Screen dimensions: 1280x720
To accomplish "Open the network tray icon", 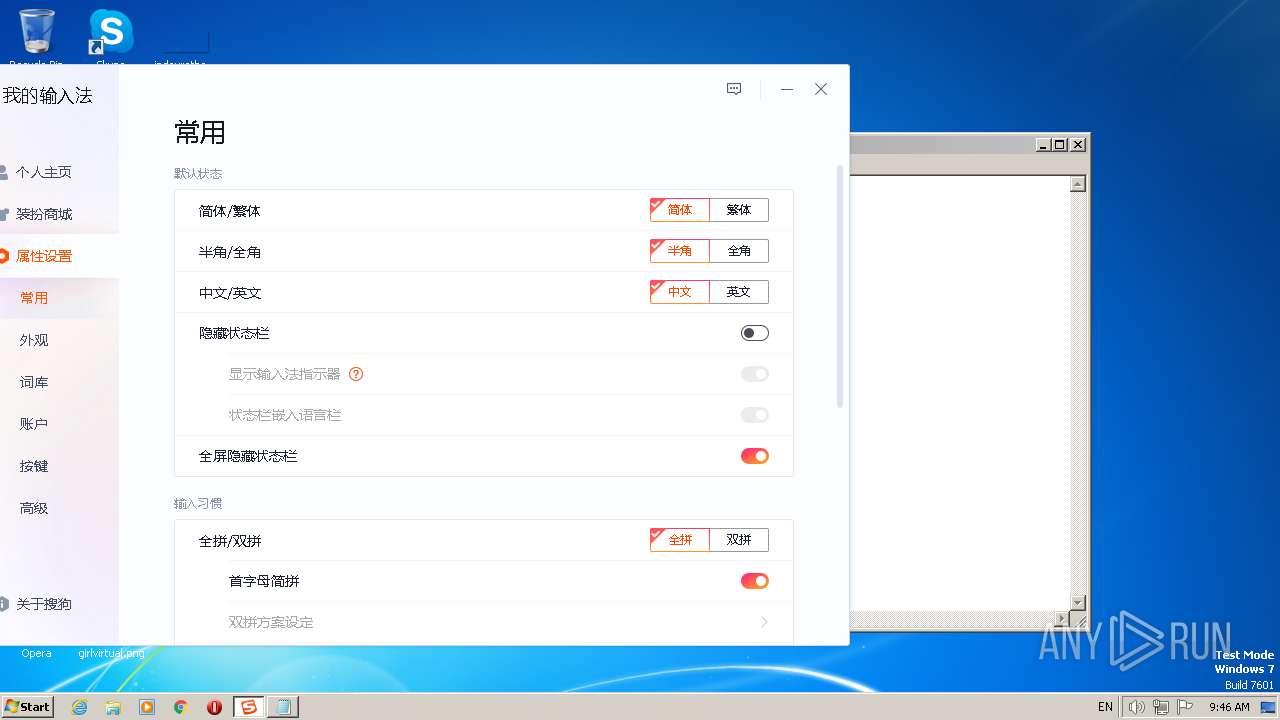I will (x=1161, y=707).
